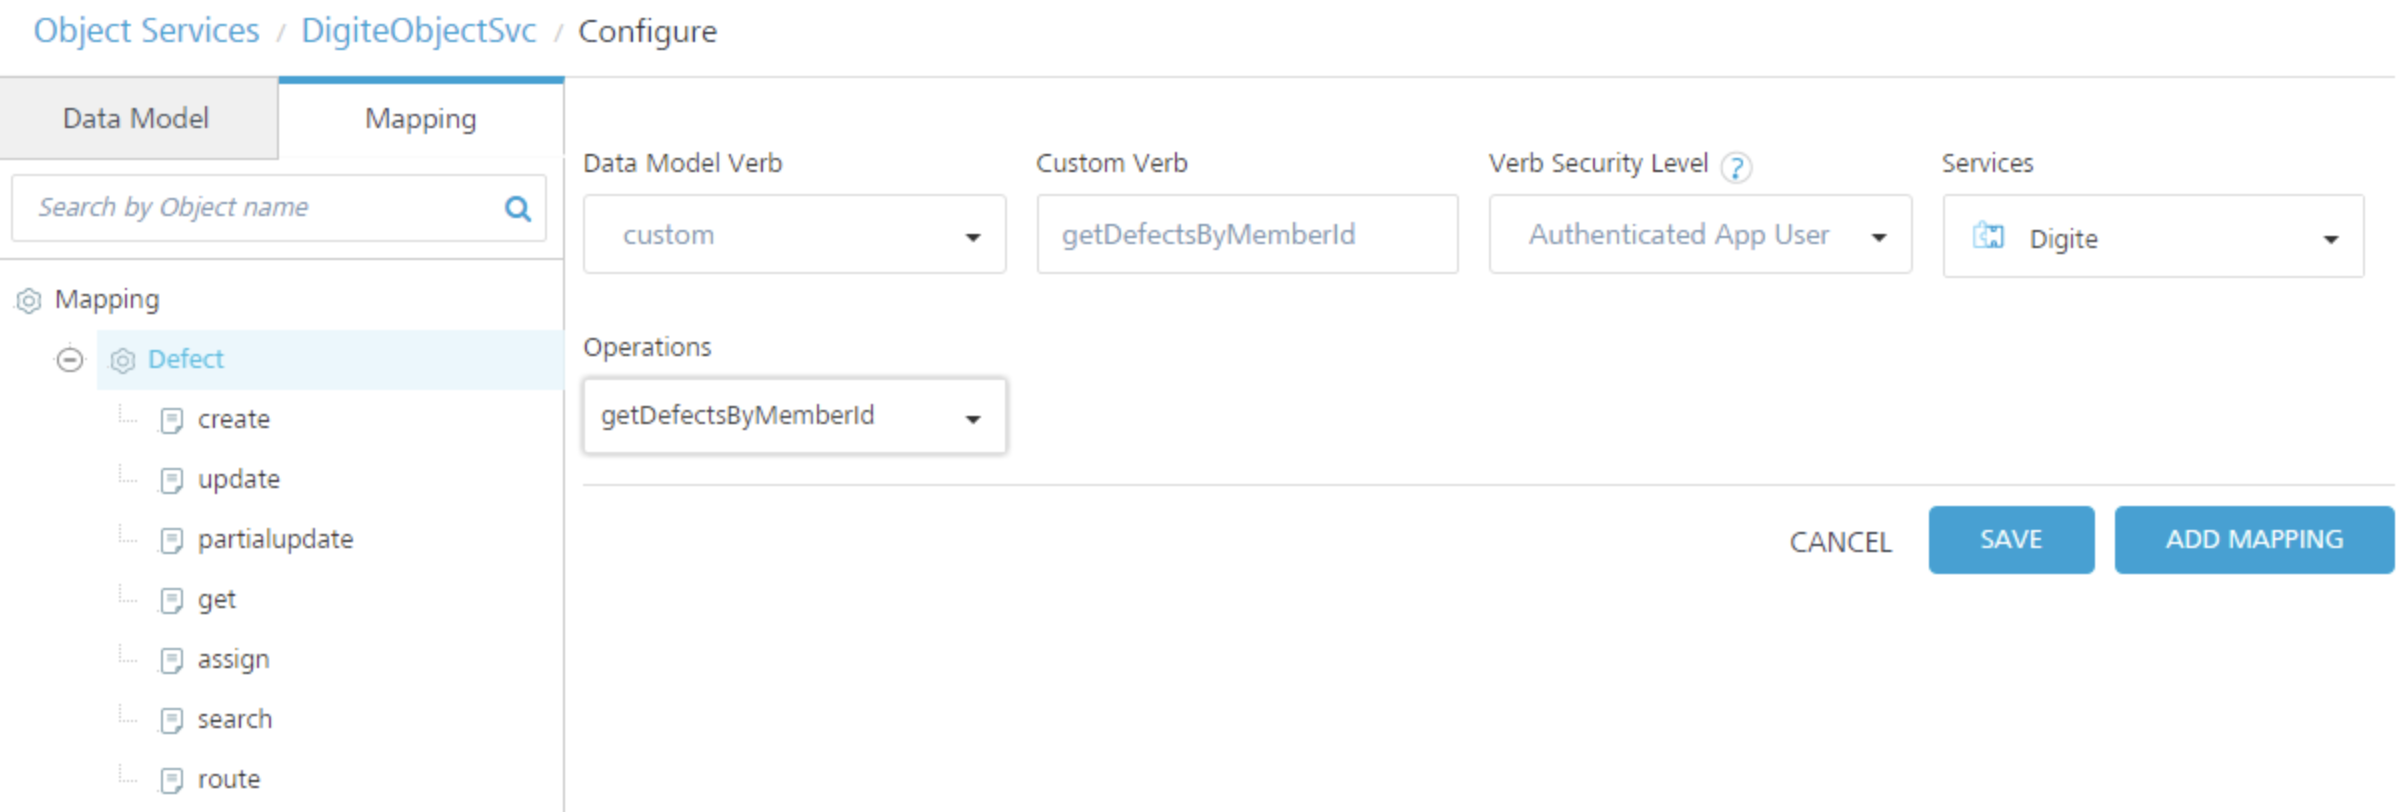Image resolution: width=2402 pixels, height=812 pixels.
Task: Go to Object Services breadcrumb link
Action: (x=146, y=31)
